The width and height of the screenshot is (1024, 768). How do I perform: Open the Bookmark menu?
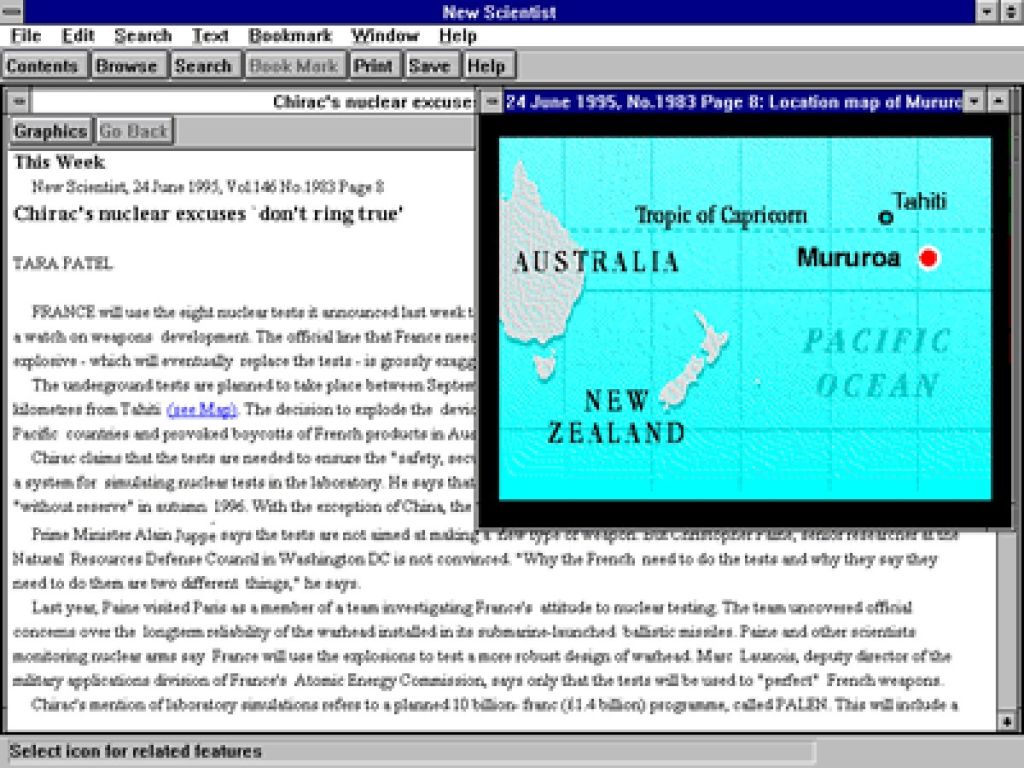(x=290, y=36)
